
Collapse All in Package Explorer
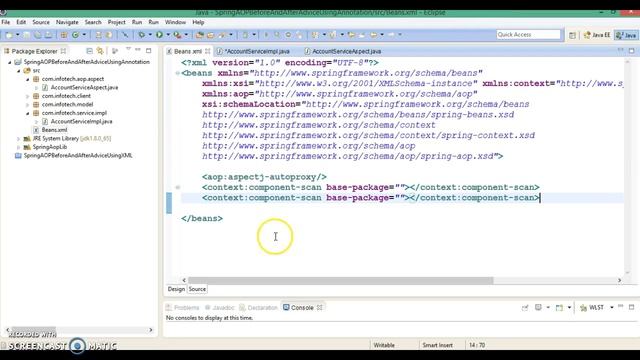(89, 51)
